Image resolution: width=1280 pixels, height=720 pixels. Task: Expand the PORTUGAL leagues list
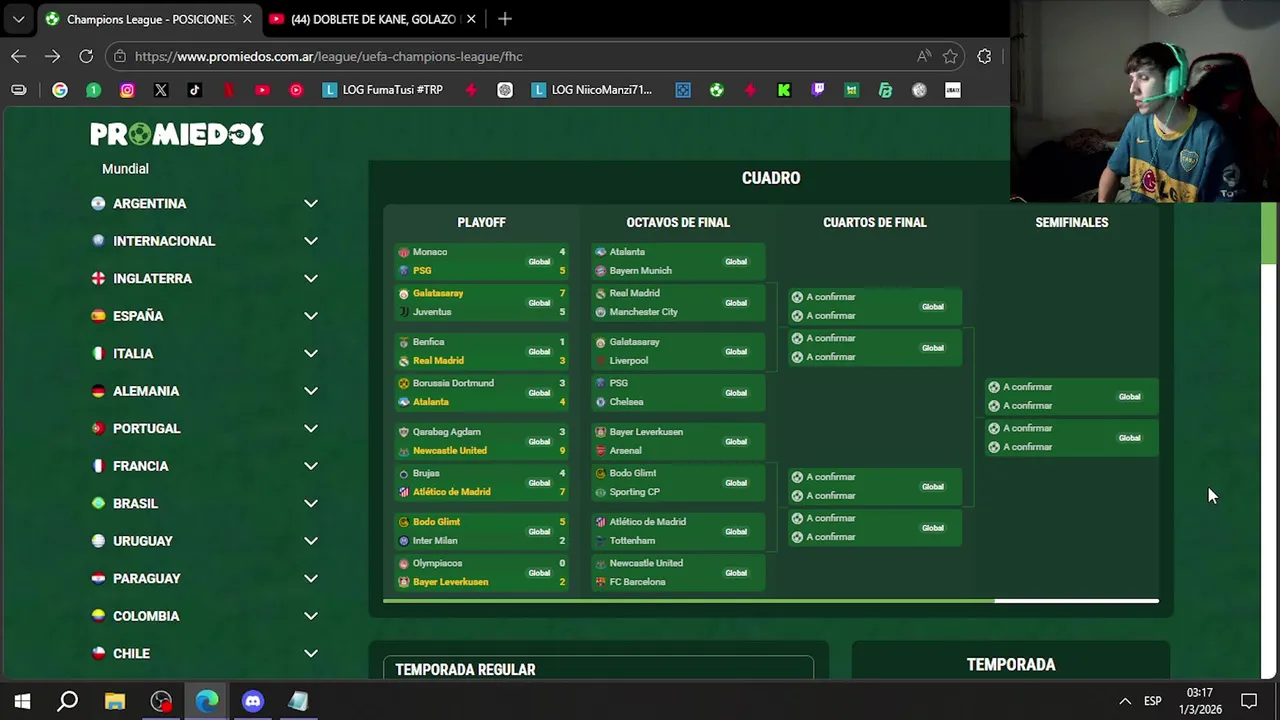click(311, 428)
